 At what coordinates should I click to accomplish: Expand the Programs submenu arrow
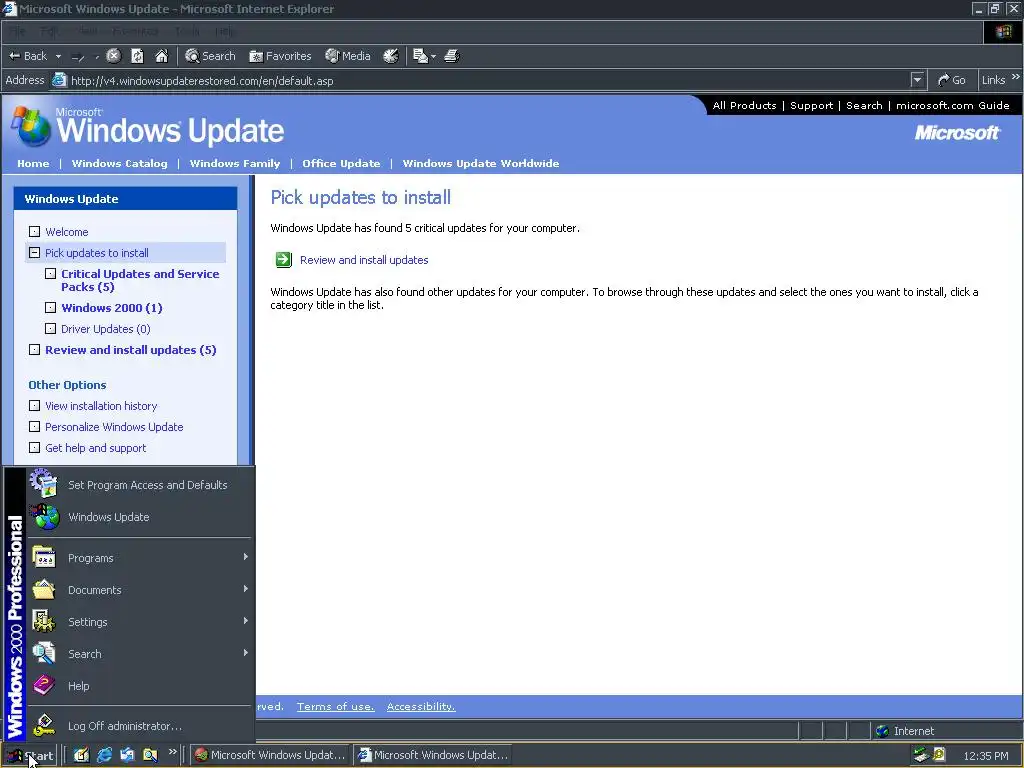click(x=246, y=557)
